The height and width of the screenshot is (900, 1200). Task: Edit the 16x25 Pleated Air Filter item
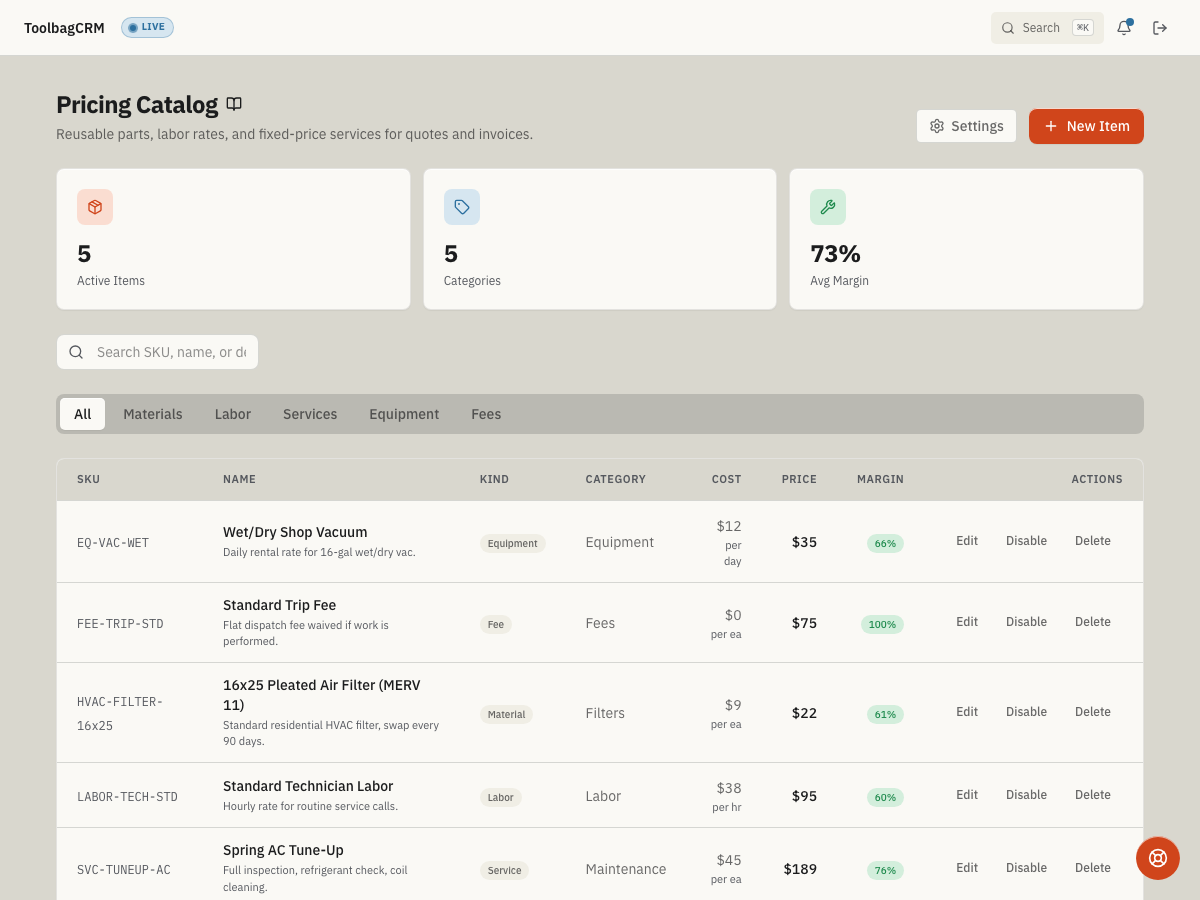(967, 712)
